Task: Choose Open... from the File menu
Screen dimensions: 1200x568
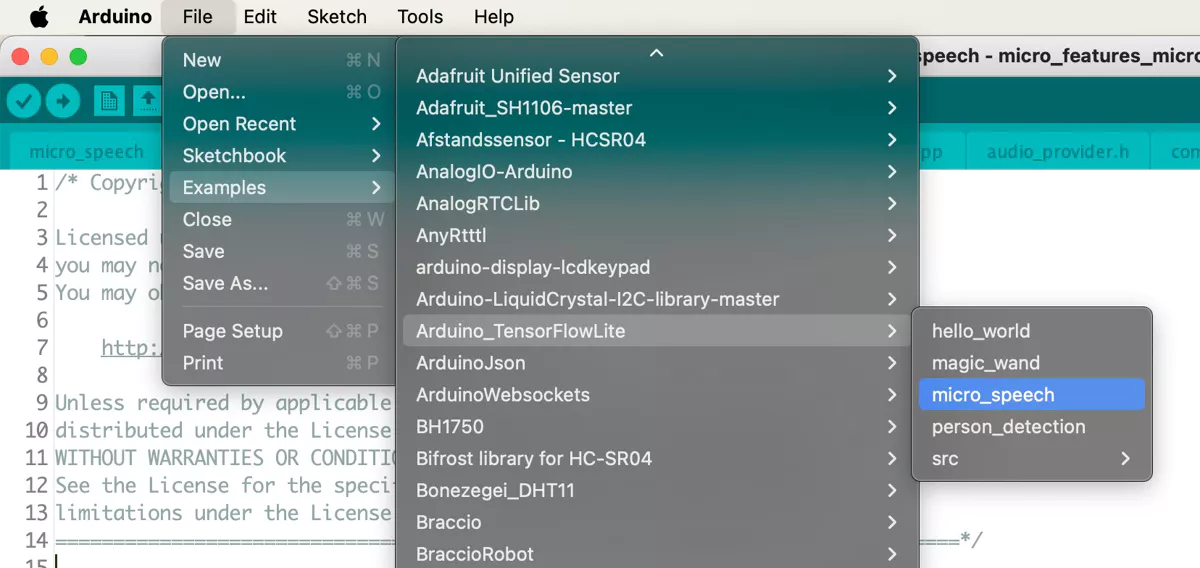Action: pos(280,92)
